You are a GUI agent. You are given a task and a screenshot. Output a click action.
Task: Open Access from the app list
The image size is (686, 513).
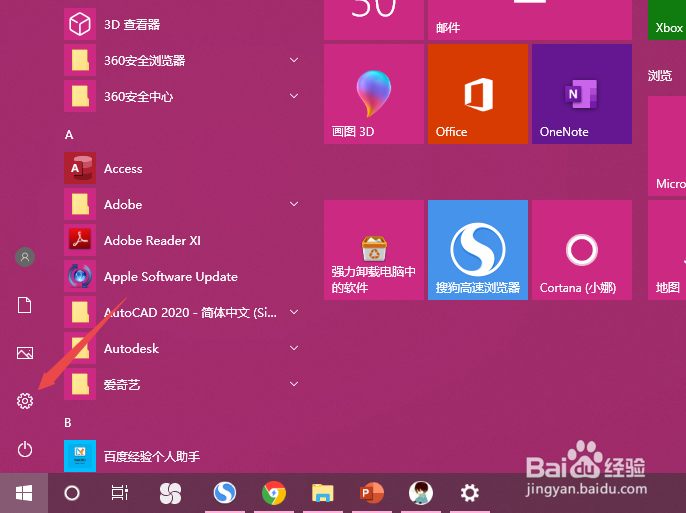coord(182,168)
